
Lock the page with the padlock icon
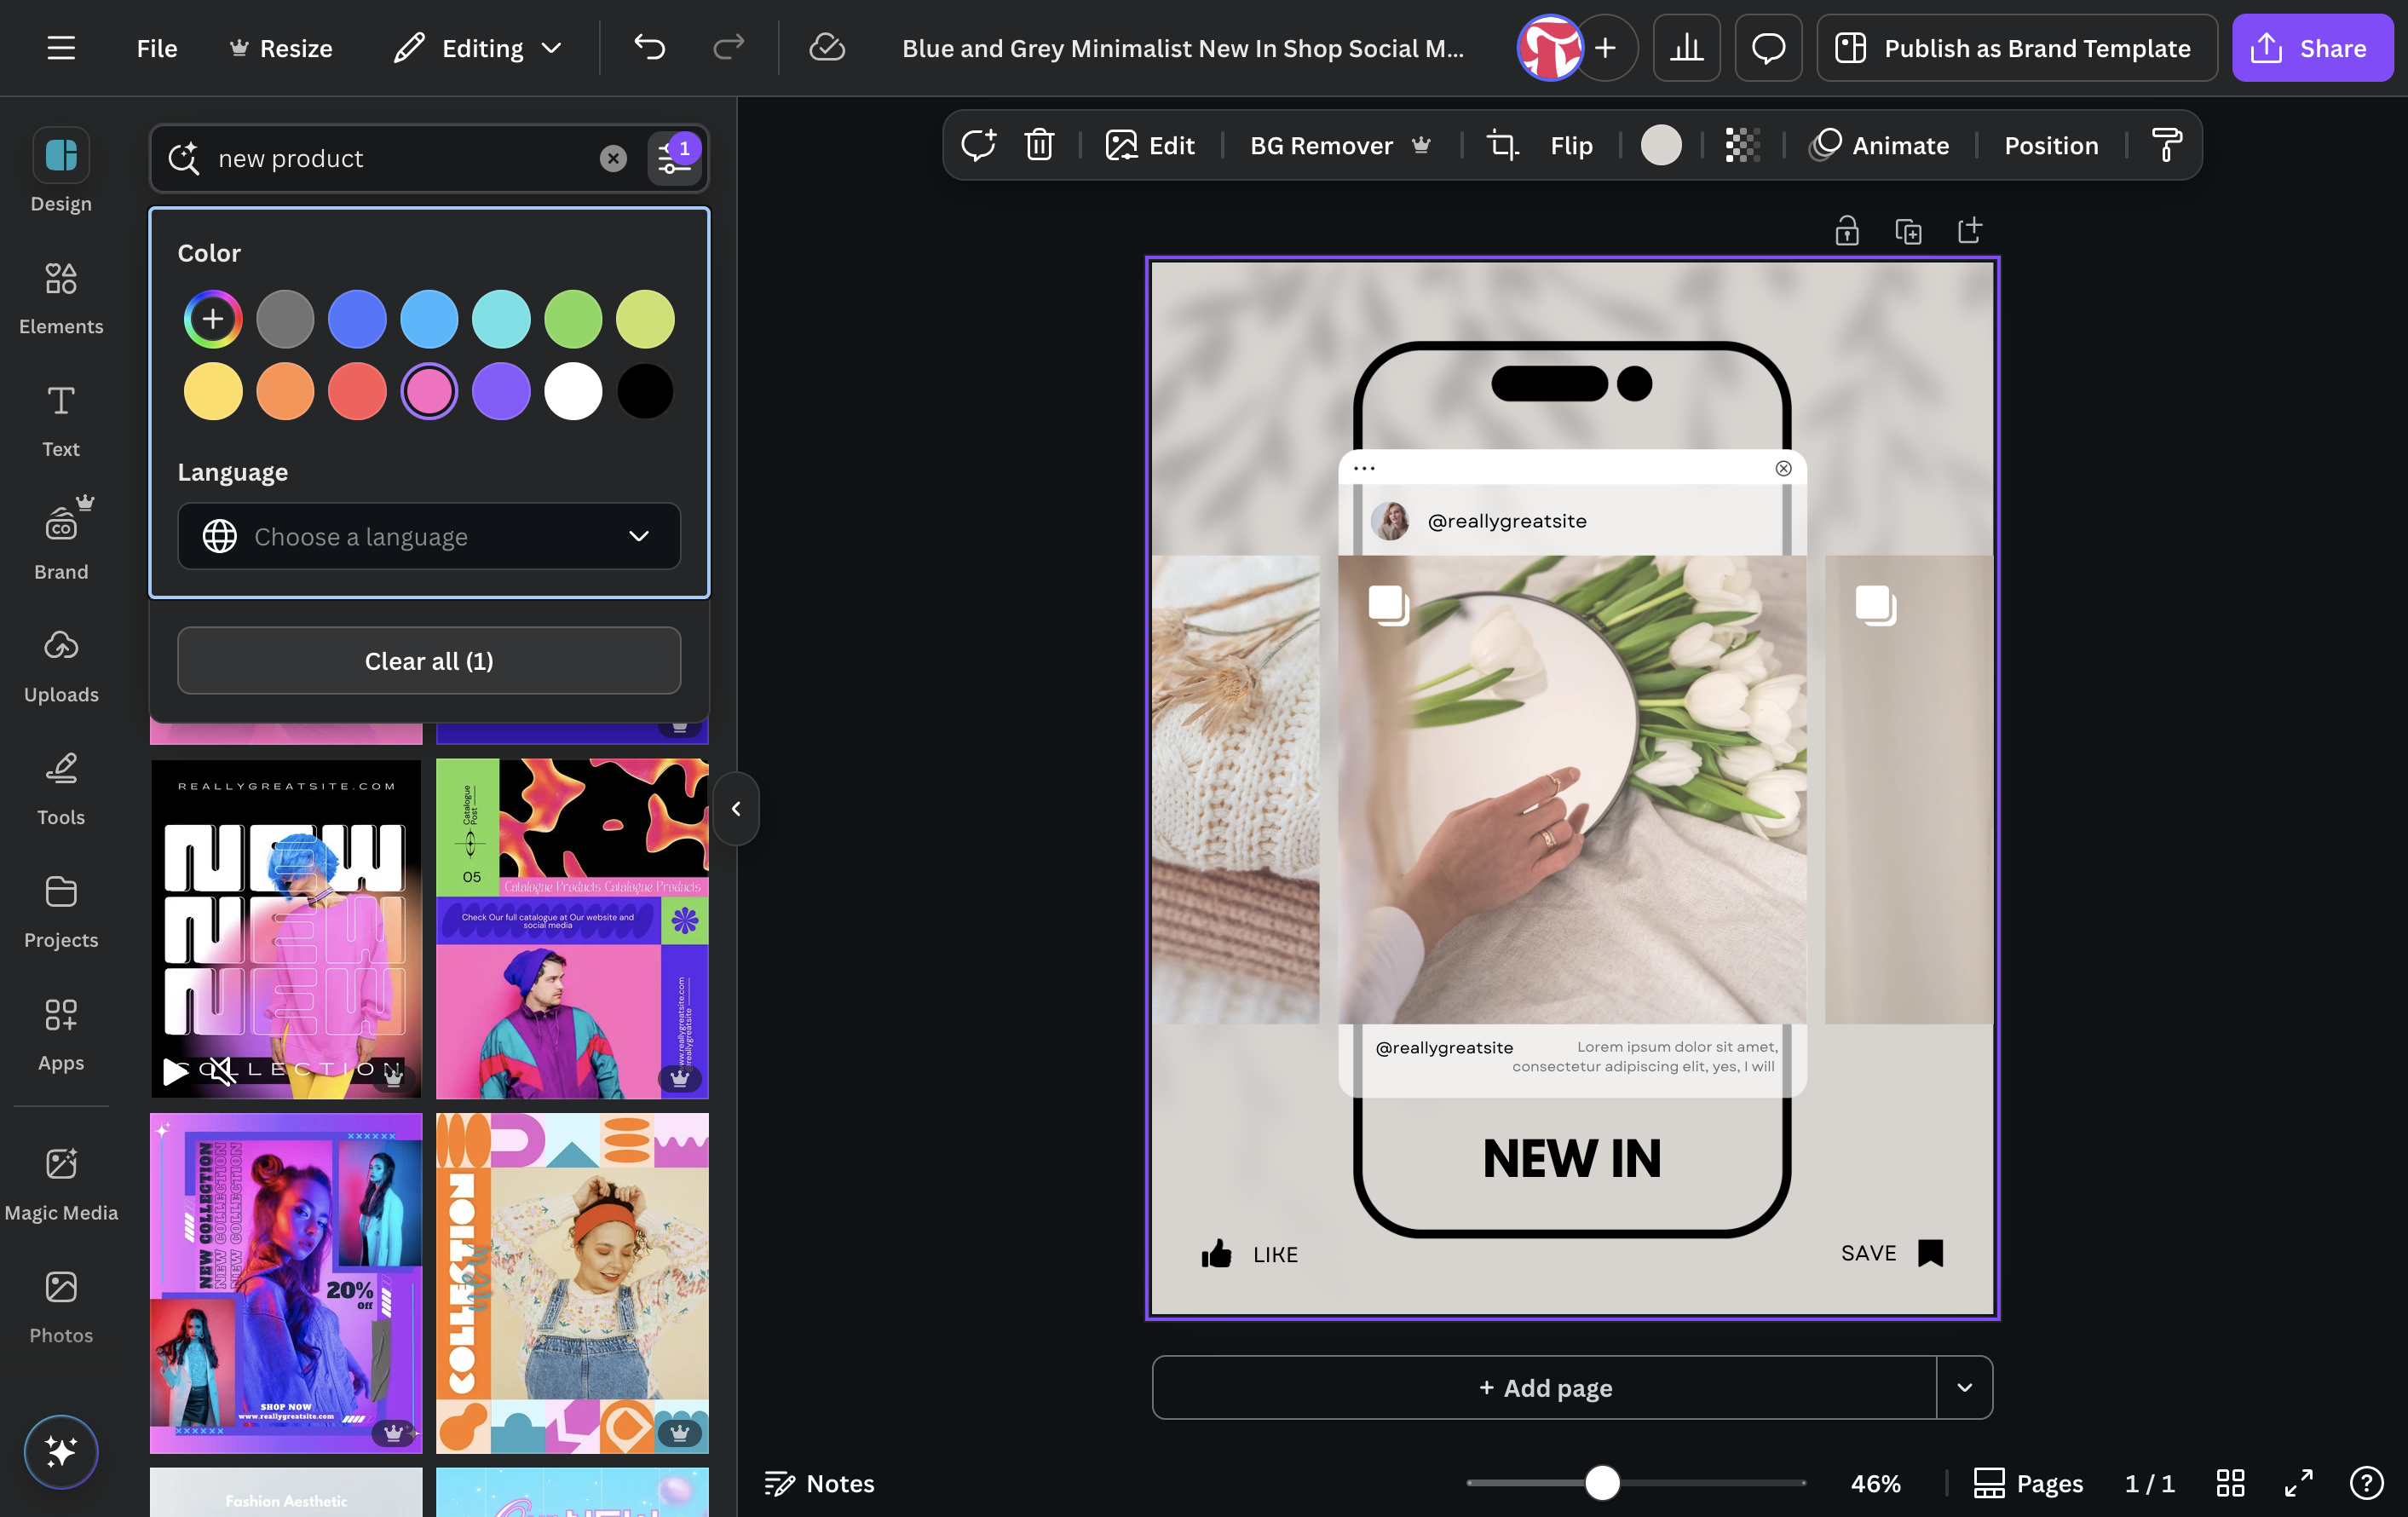1846,231
